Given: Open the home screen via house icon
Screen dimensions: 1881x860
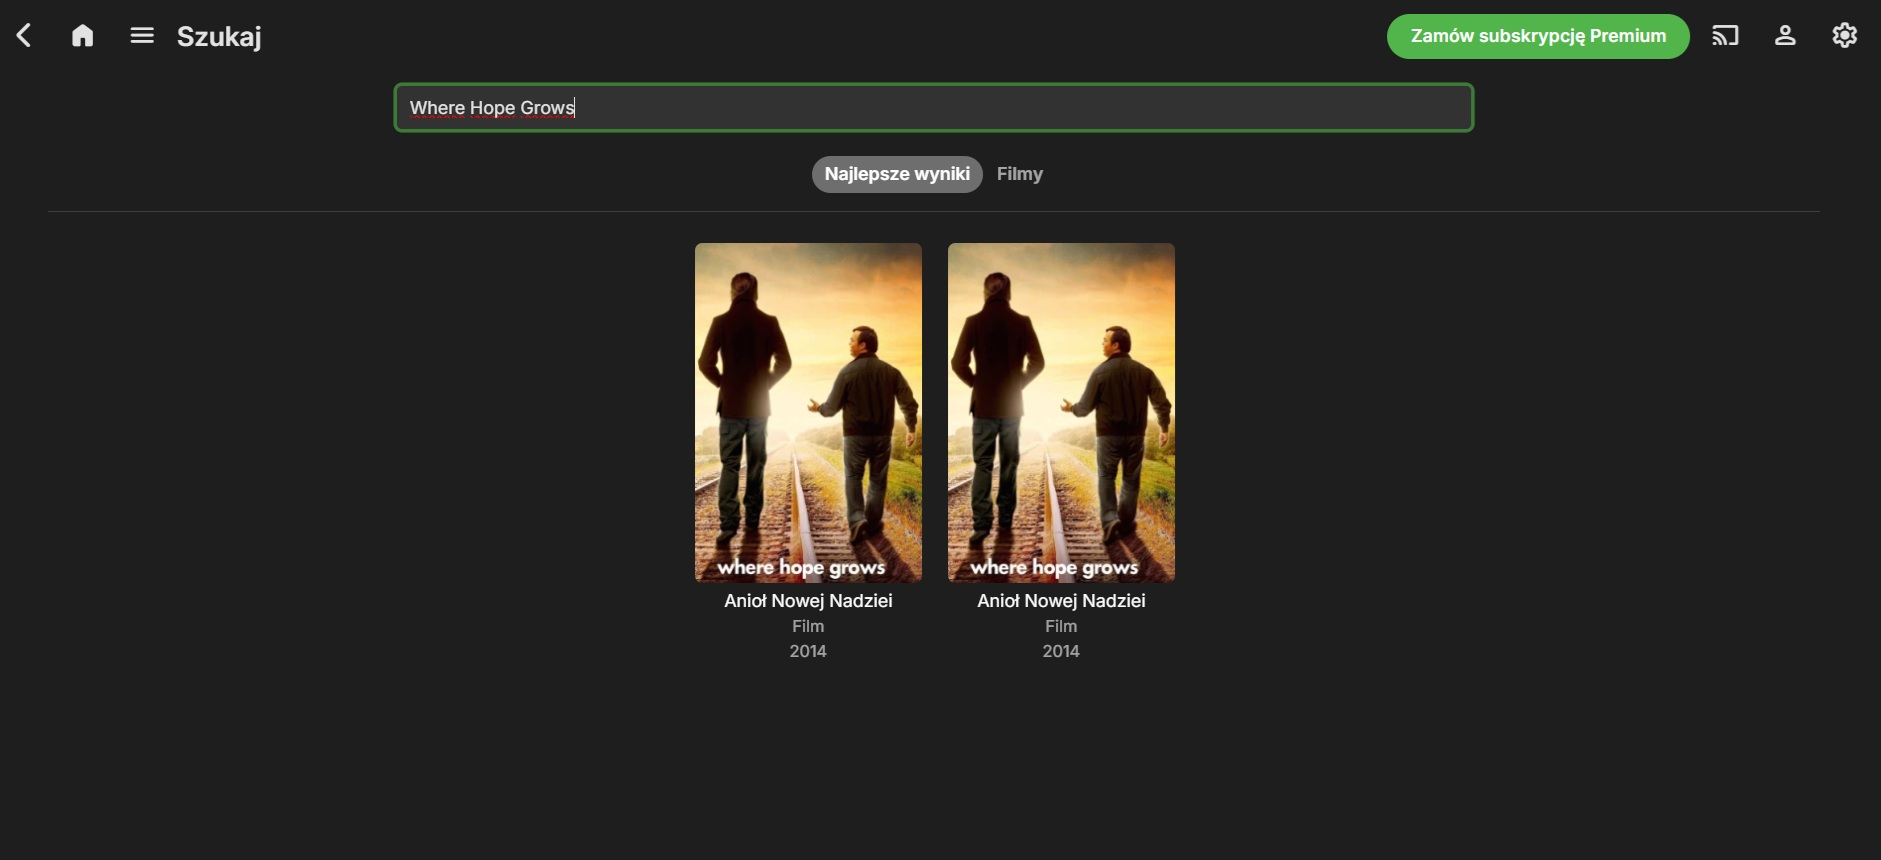Looking at the screenshot, I should pos(83,36).
